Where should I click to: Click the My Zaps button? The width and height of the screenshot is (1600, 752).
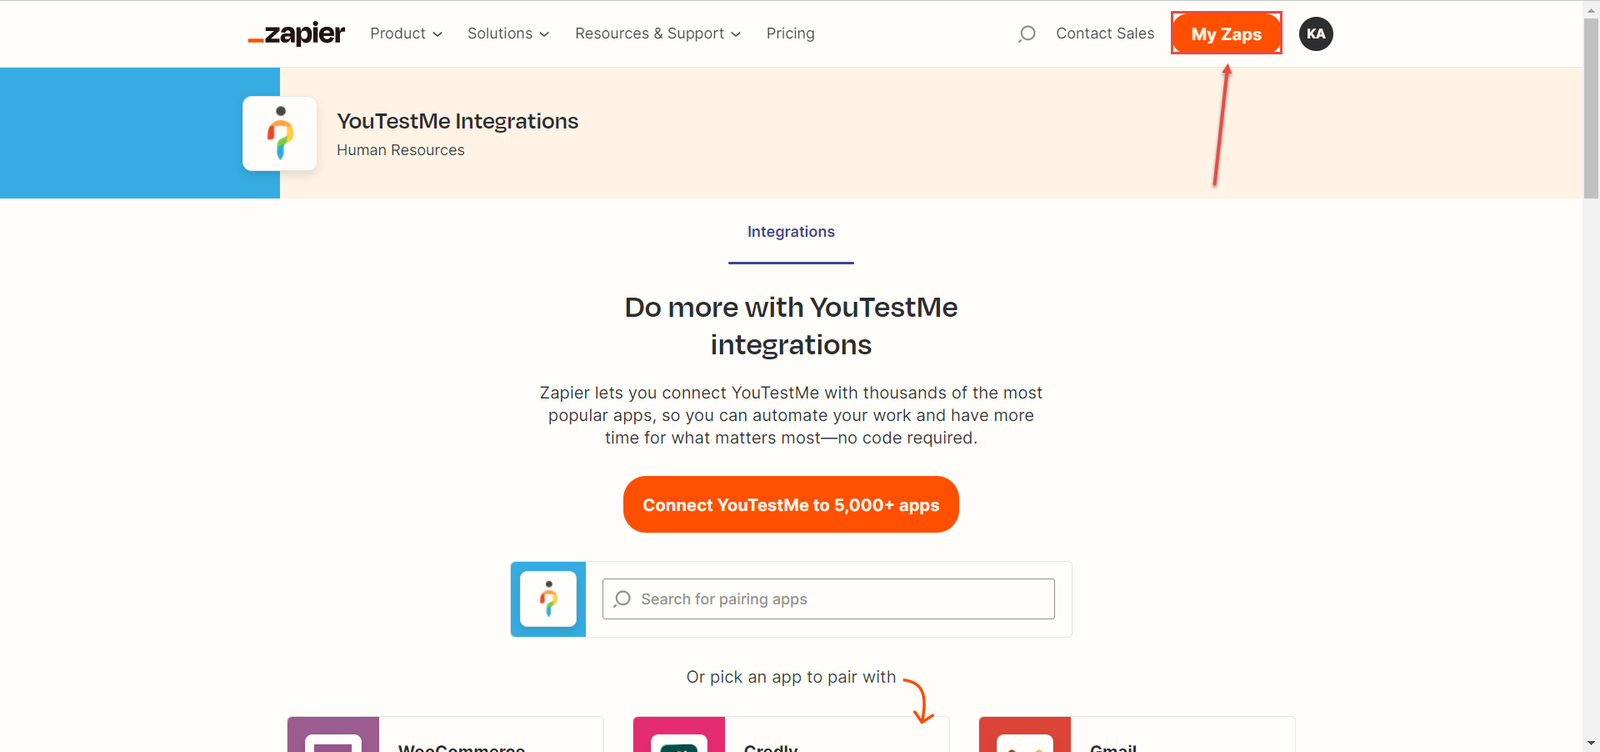1226,34
